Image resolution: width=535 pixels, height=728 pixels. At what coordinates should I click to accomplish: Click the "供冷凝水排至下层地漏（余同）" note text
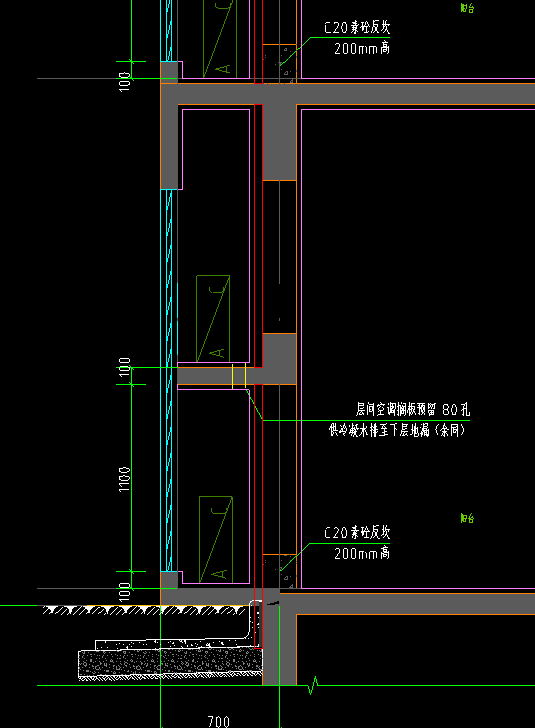pos(397,429)
